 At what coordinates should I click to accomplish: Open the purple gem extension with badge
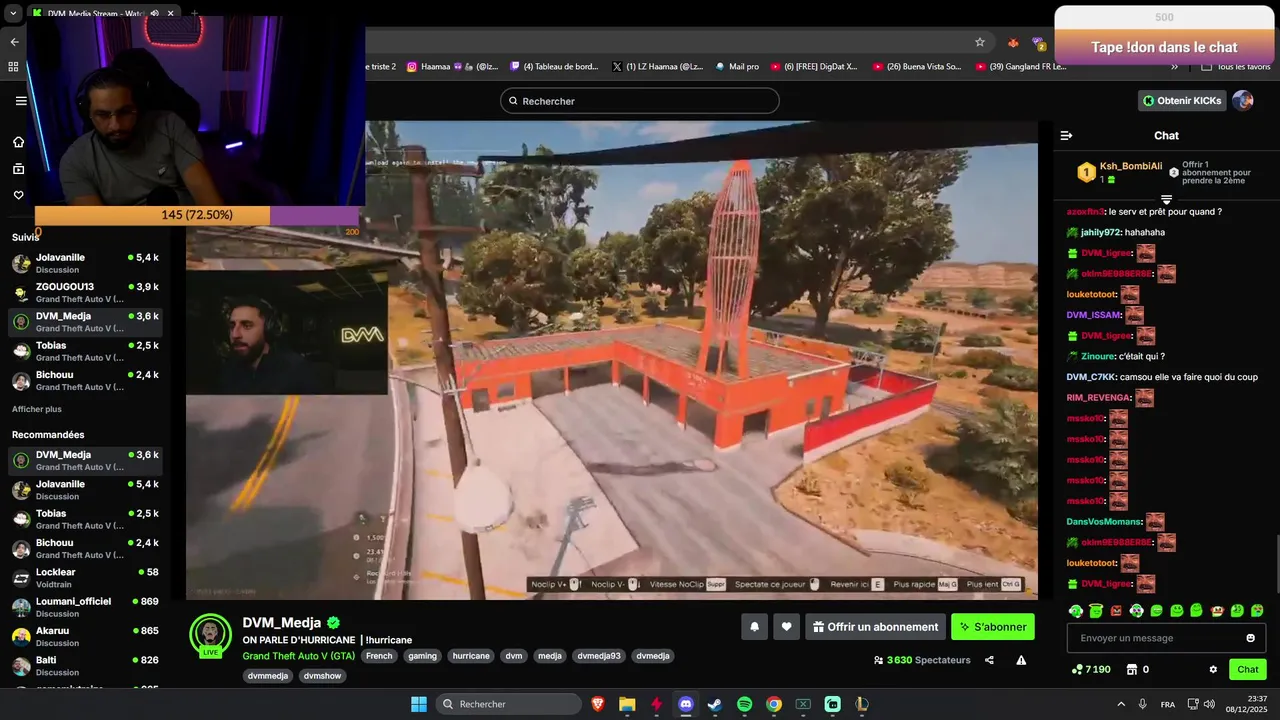[x=1039, y=42]
